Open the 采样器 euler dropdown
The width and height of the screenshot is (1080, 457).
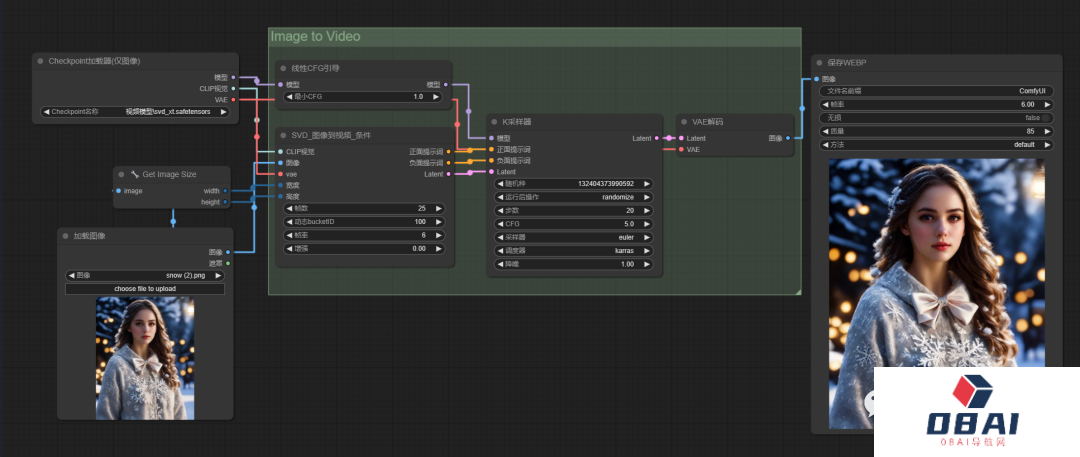(x=573, y=238)
